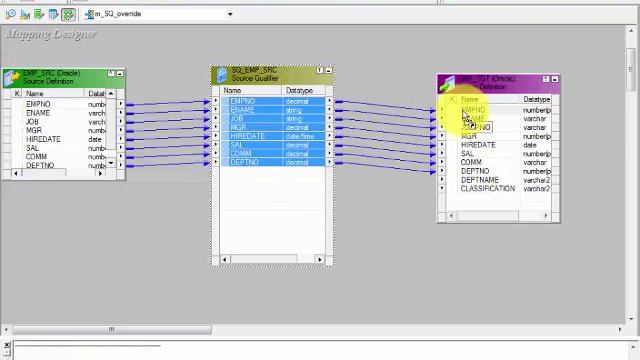Viewport: 640px width, 360px height.
Task: Select SAL row in target definition
Action: coord(499,153)
